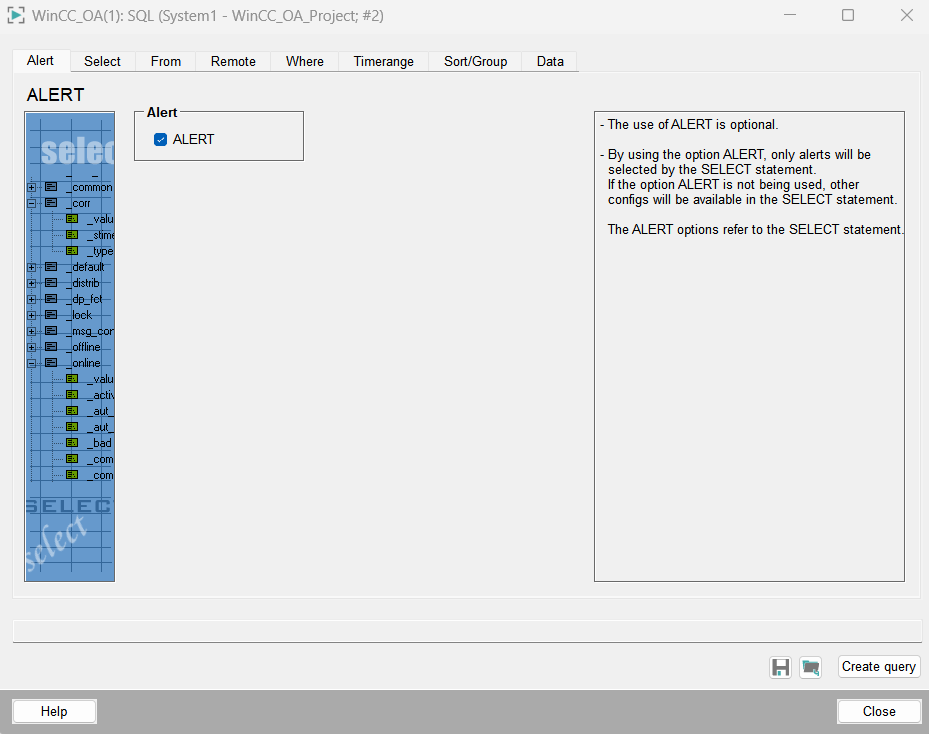Expand the _common tree node
Screen dimensions: 929x734
click(32, 187)
